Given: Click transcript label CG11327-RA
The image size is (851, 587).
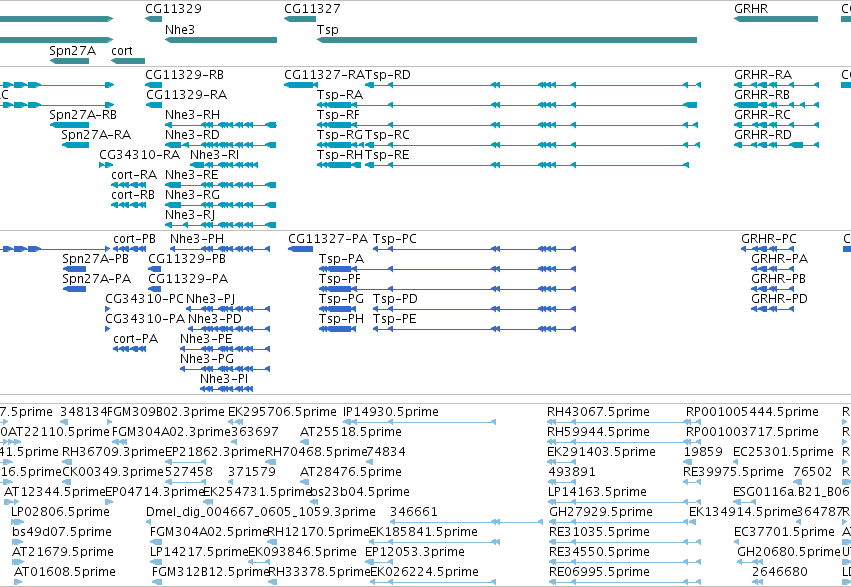Looking at the screenshot, I should click(x=325, y=75).
